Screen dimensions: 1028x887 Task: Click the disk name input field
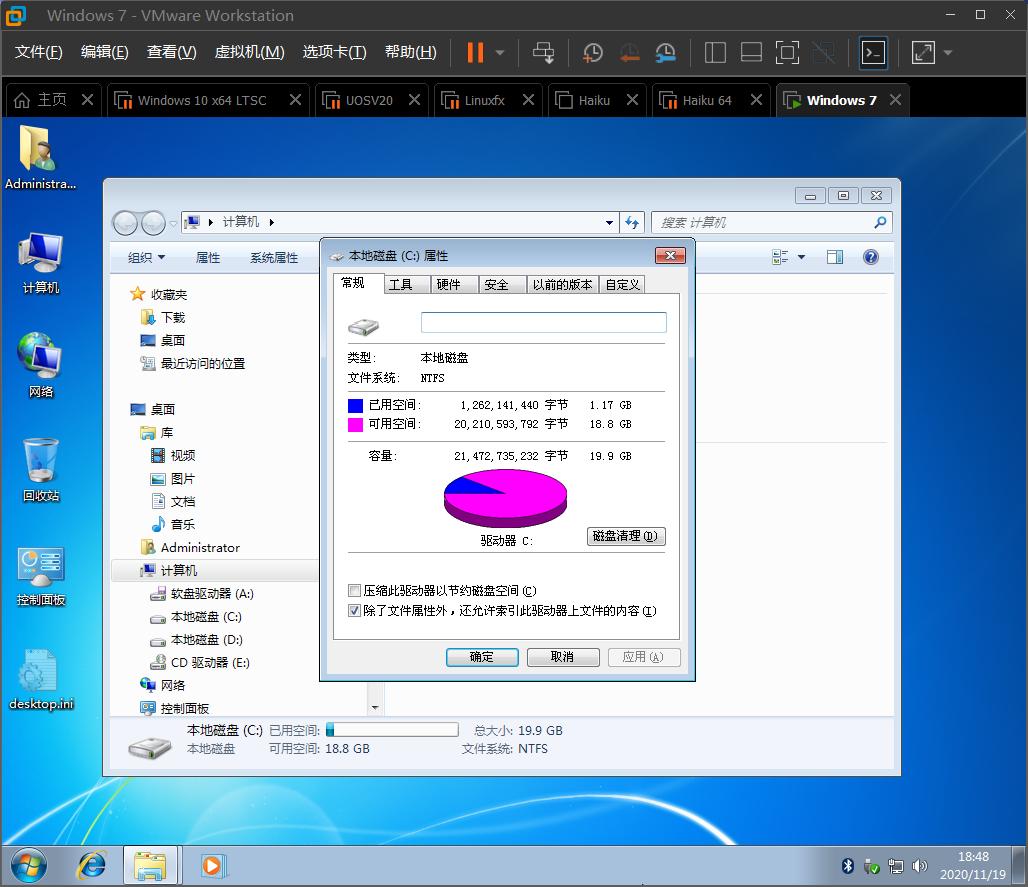pos(543,322)
